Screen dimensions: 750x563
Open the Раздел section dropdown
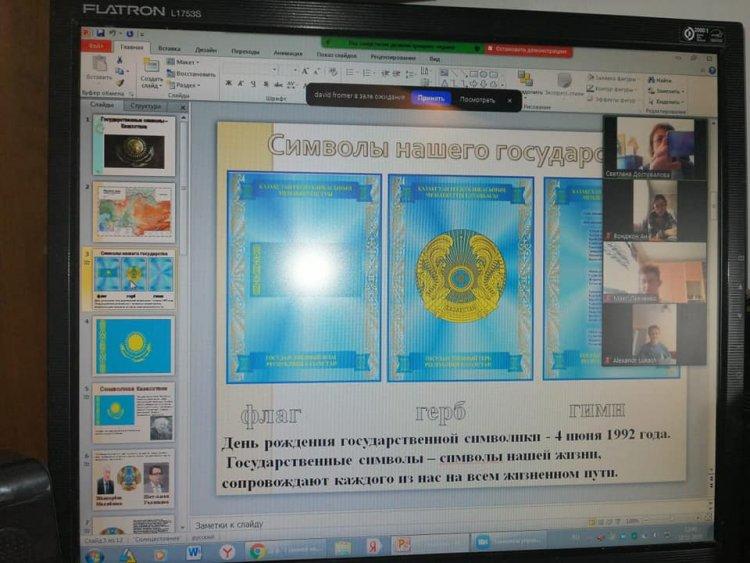point(184,85)
